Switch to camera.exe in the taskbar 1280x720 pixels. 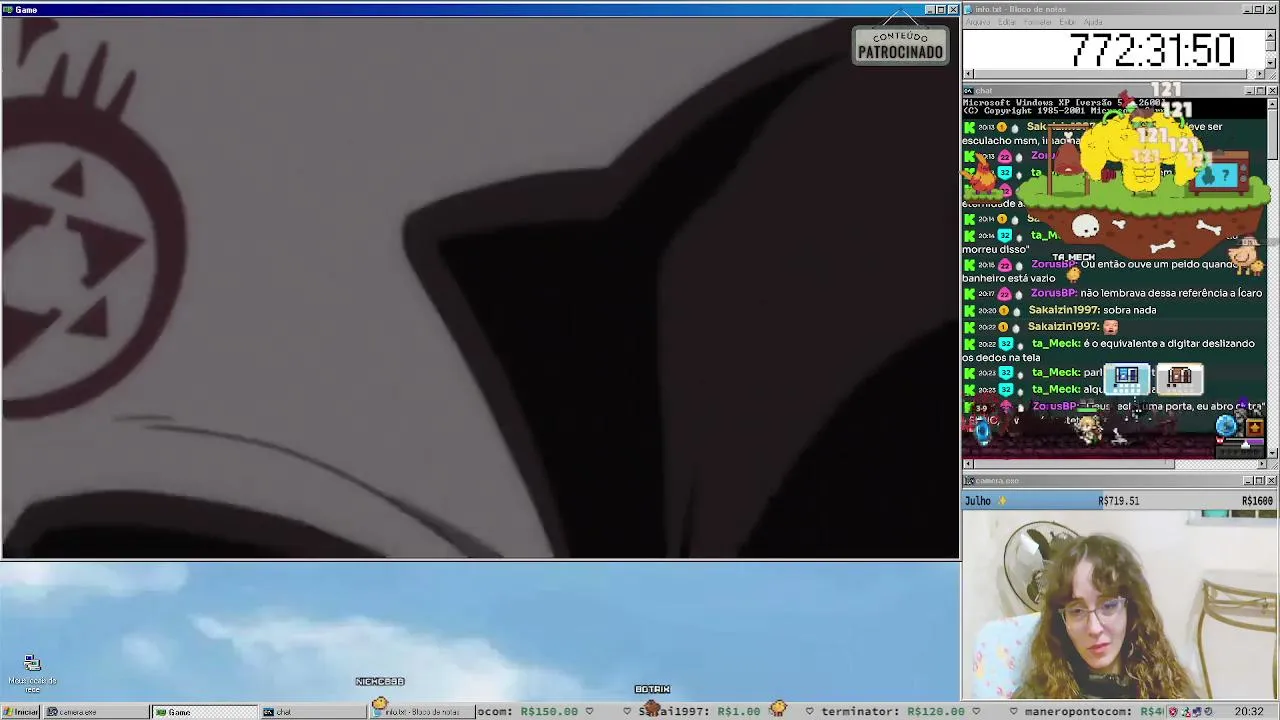click(96, 712)
